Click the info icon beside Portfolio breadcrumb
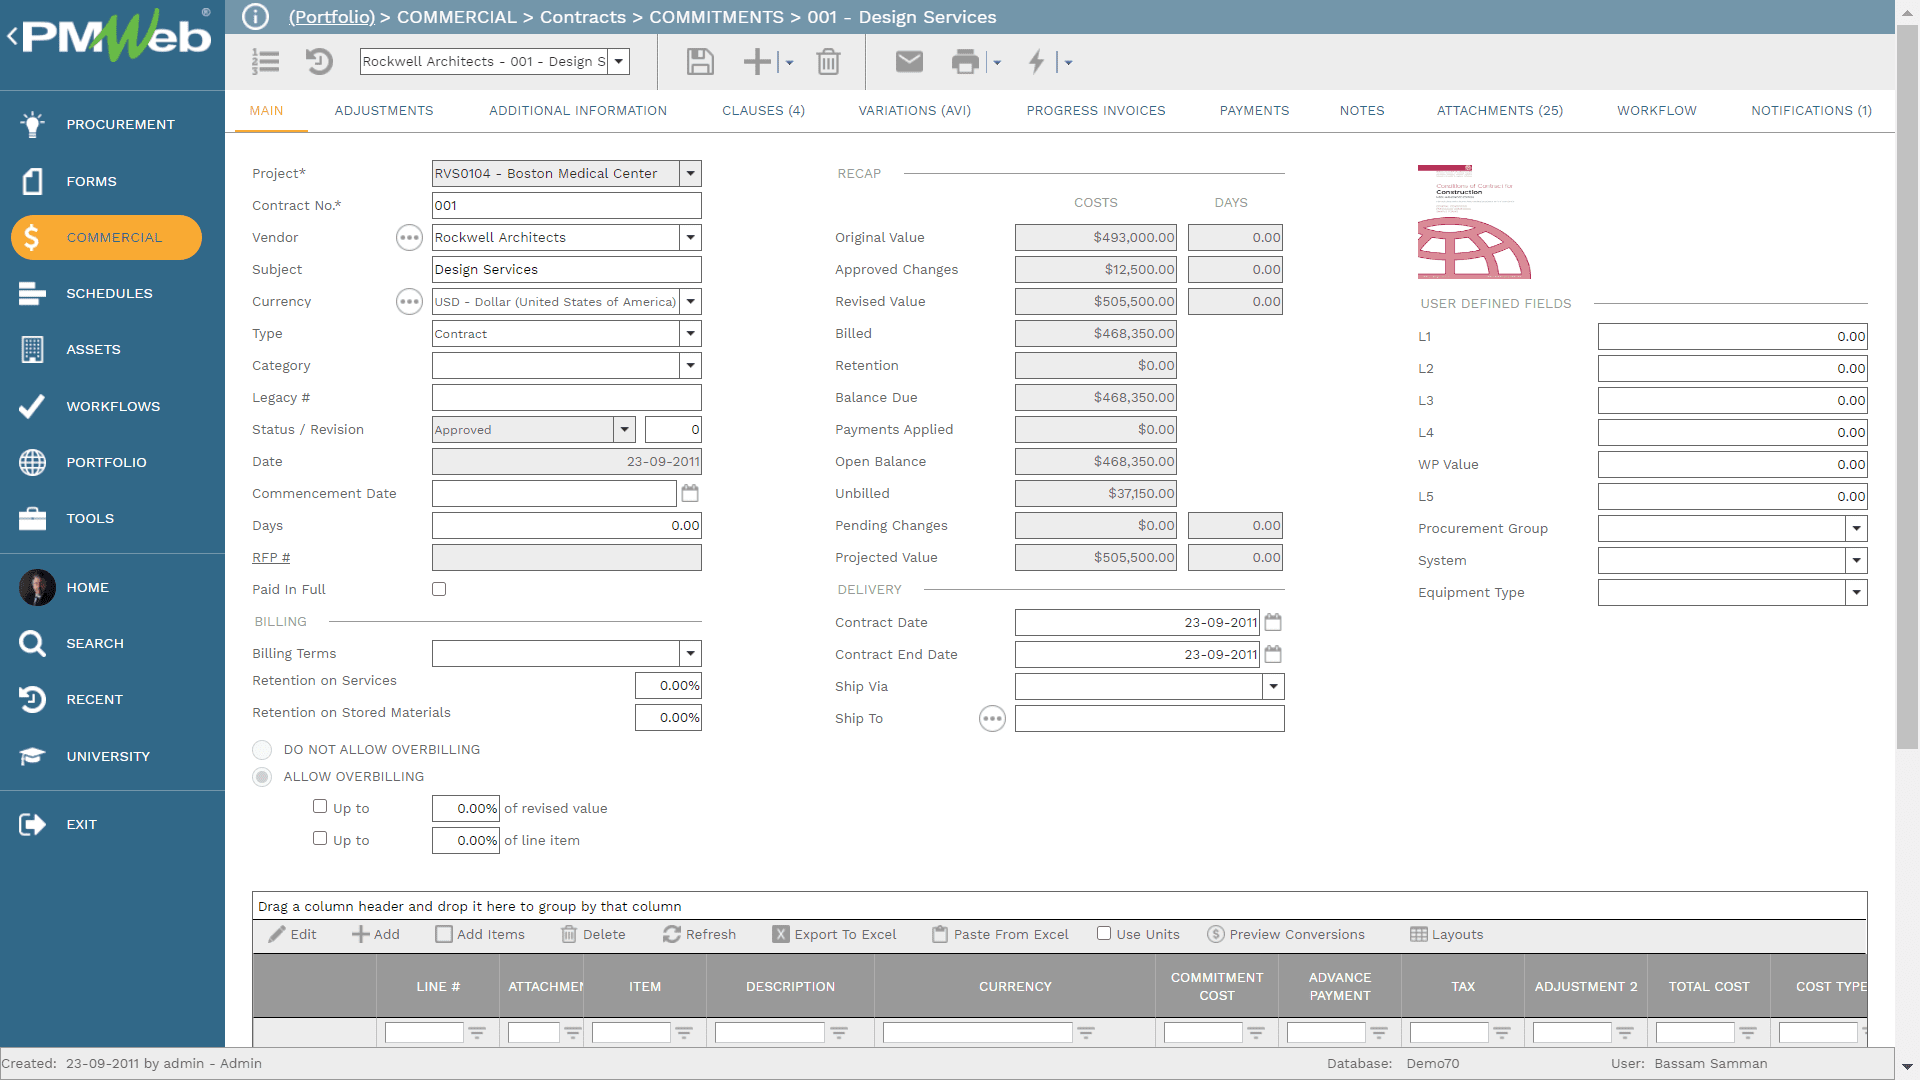Viewport: 1920px width, 1080px height. 256,17
